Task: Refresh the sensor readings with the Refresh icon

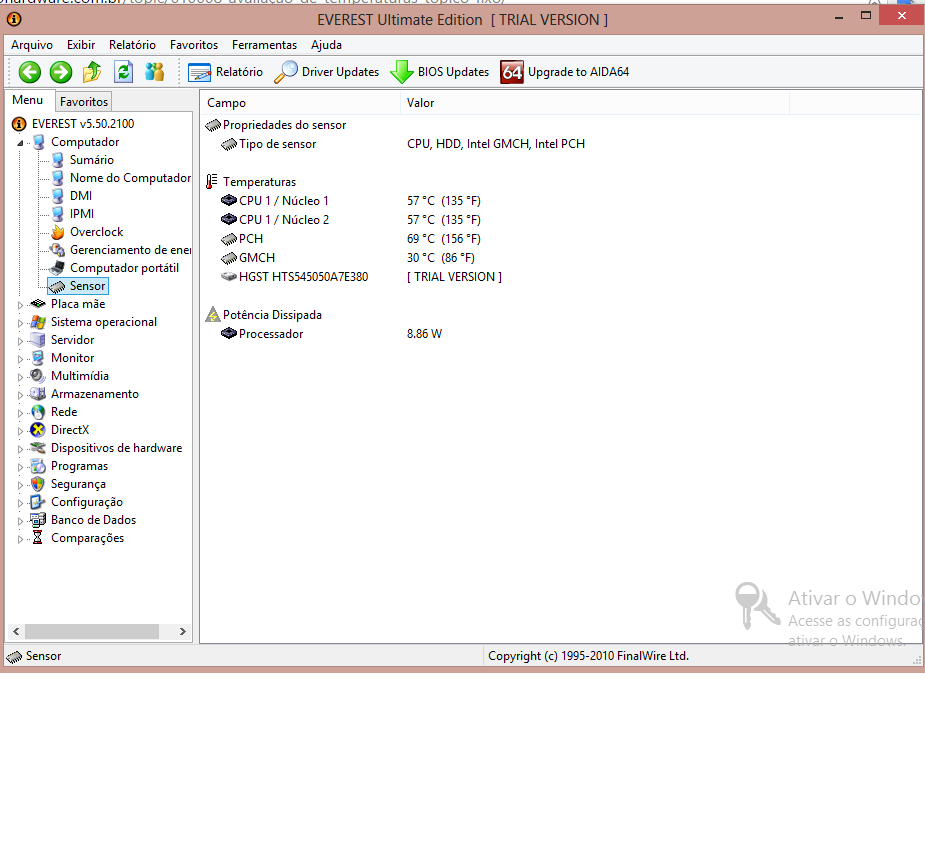Action: (x=123, y=72)
